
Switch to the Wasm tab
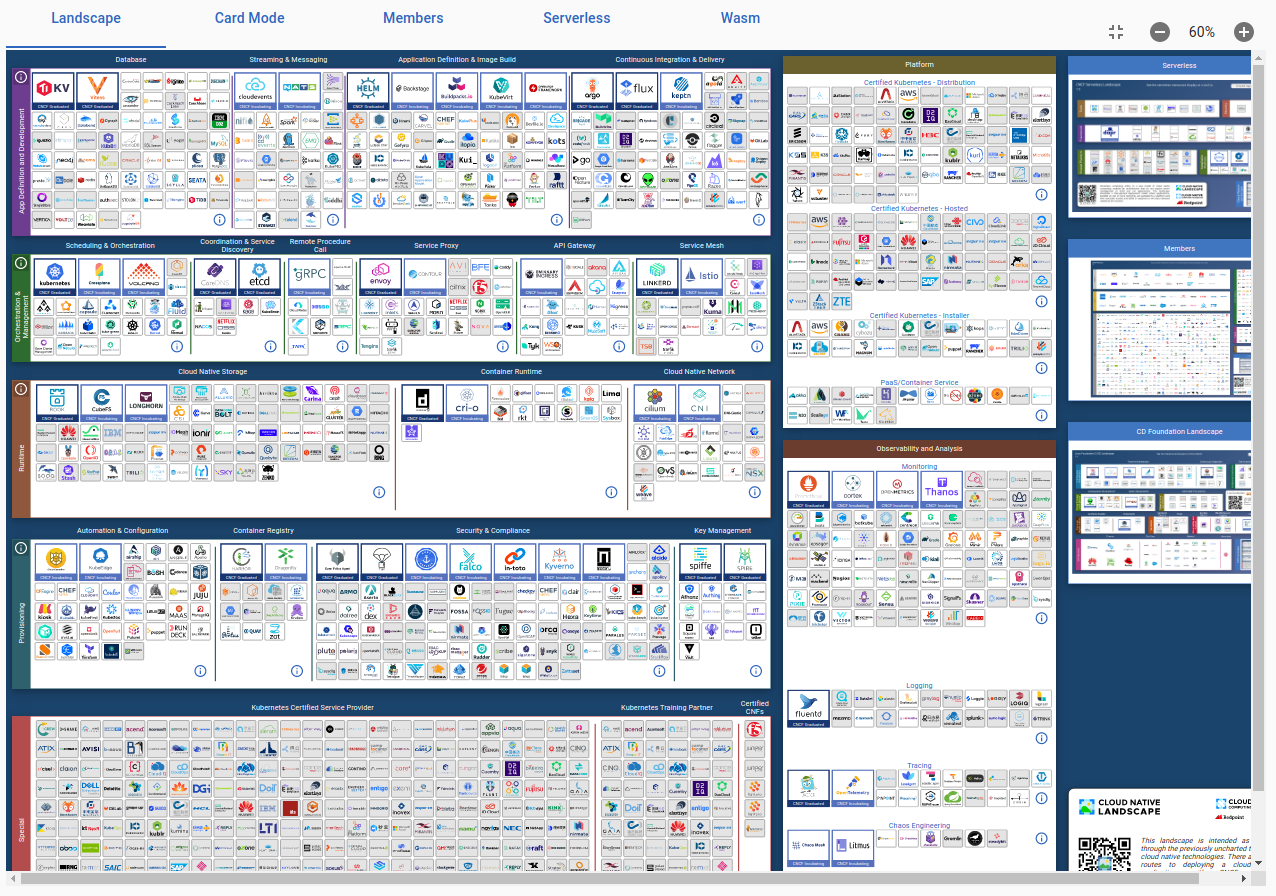coord(740,18)
